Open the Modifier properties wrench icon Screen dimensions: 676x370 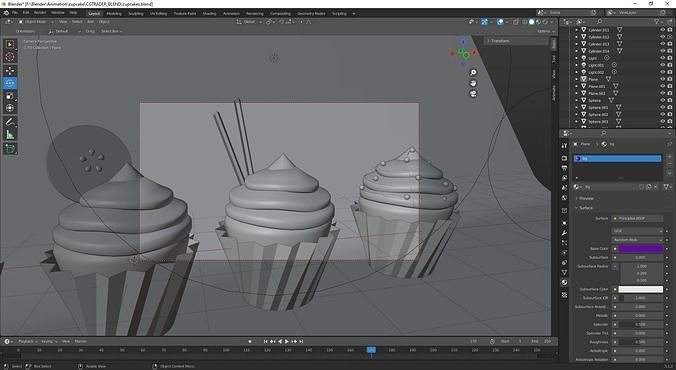564,233
